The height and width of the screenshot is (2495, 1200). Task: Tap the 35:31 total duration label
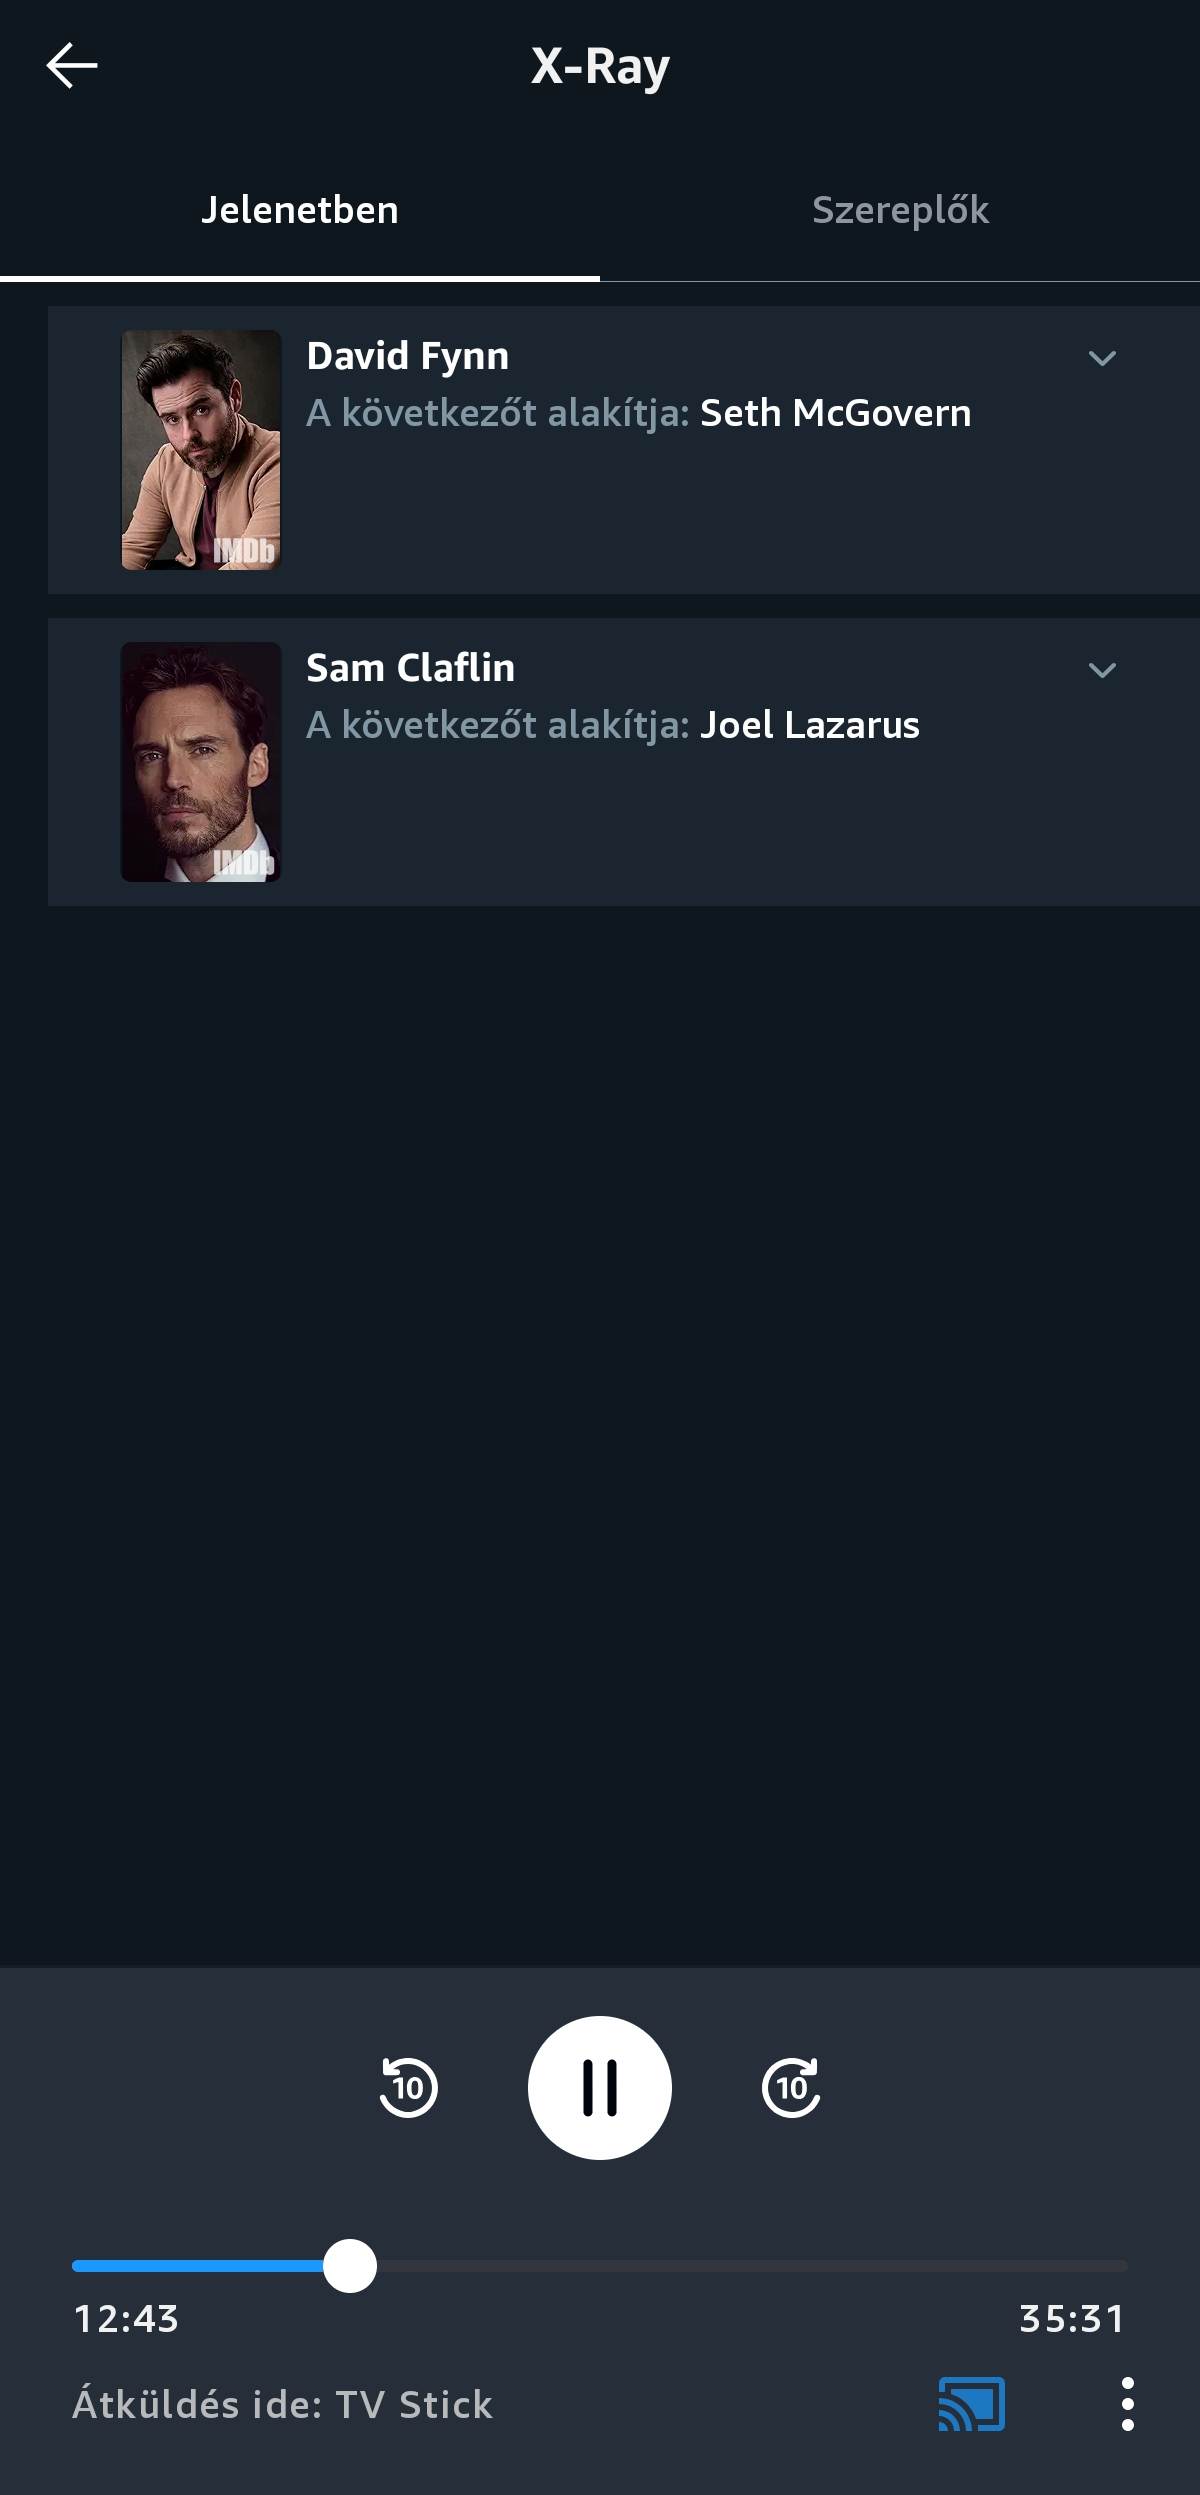1072,2318
